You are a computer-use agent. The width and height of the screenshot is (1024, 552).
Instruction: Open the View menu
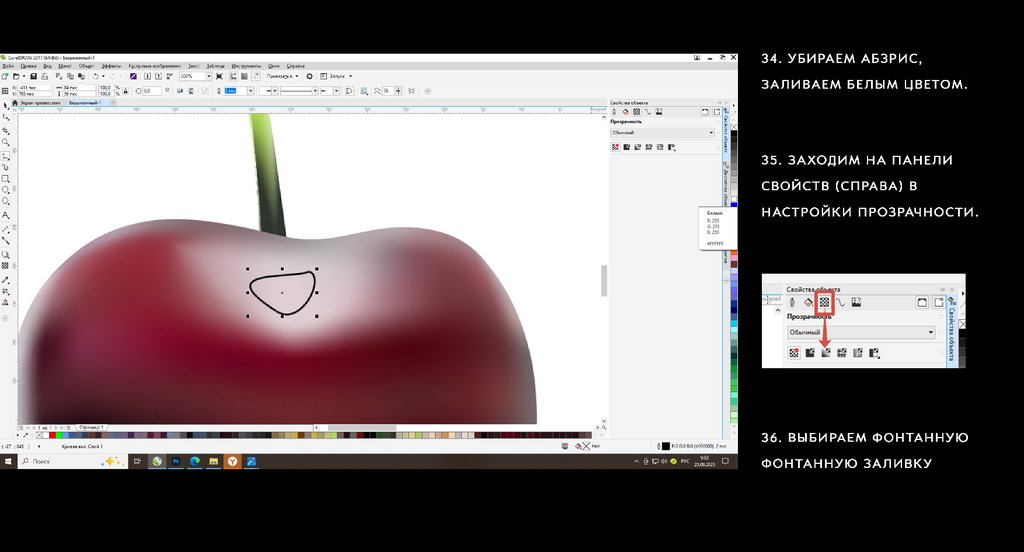point(47,66)
